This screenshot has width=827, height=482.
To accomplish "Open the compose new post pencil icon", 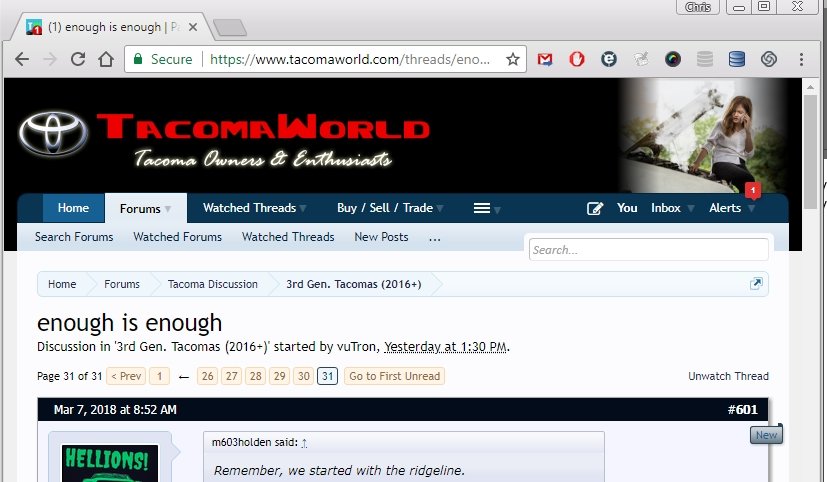I will click(595, 208).
